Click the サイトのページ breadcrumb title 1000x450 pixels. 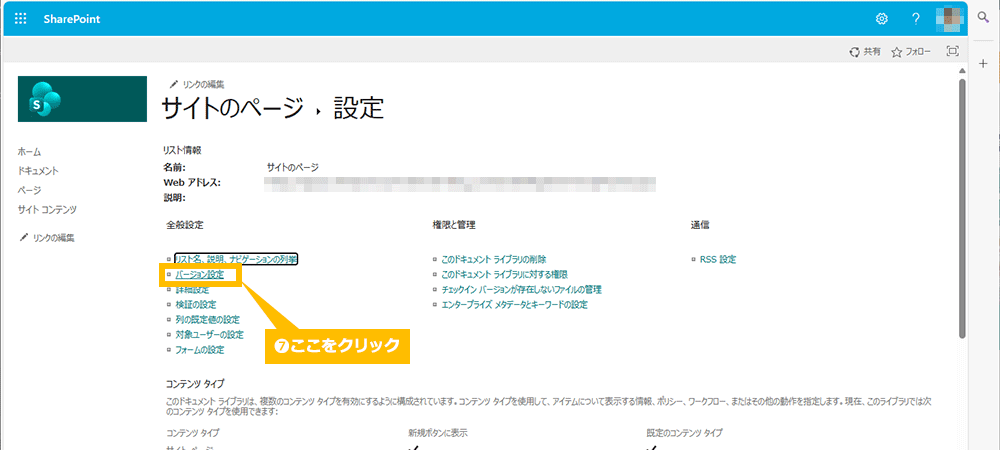232,109
